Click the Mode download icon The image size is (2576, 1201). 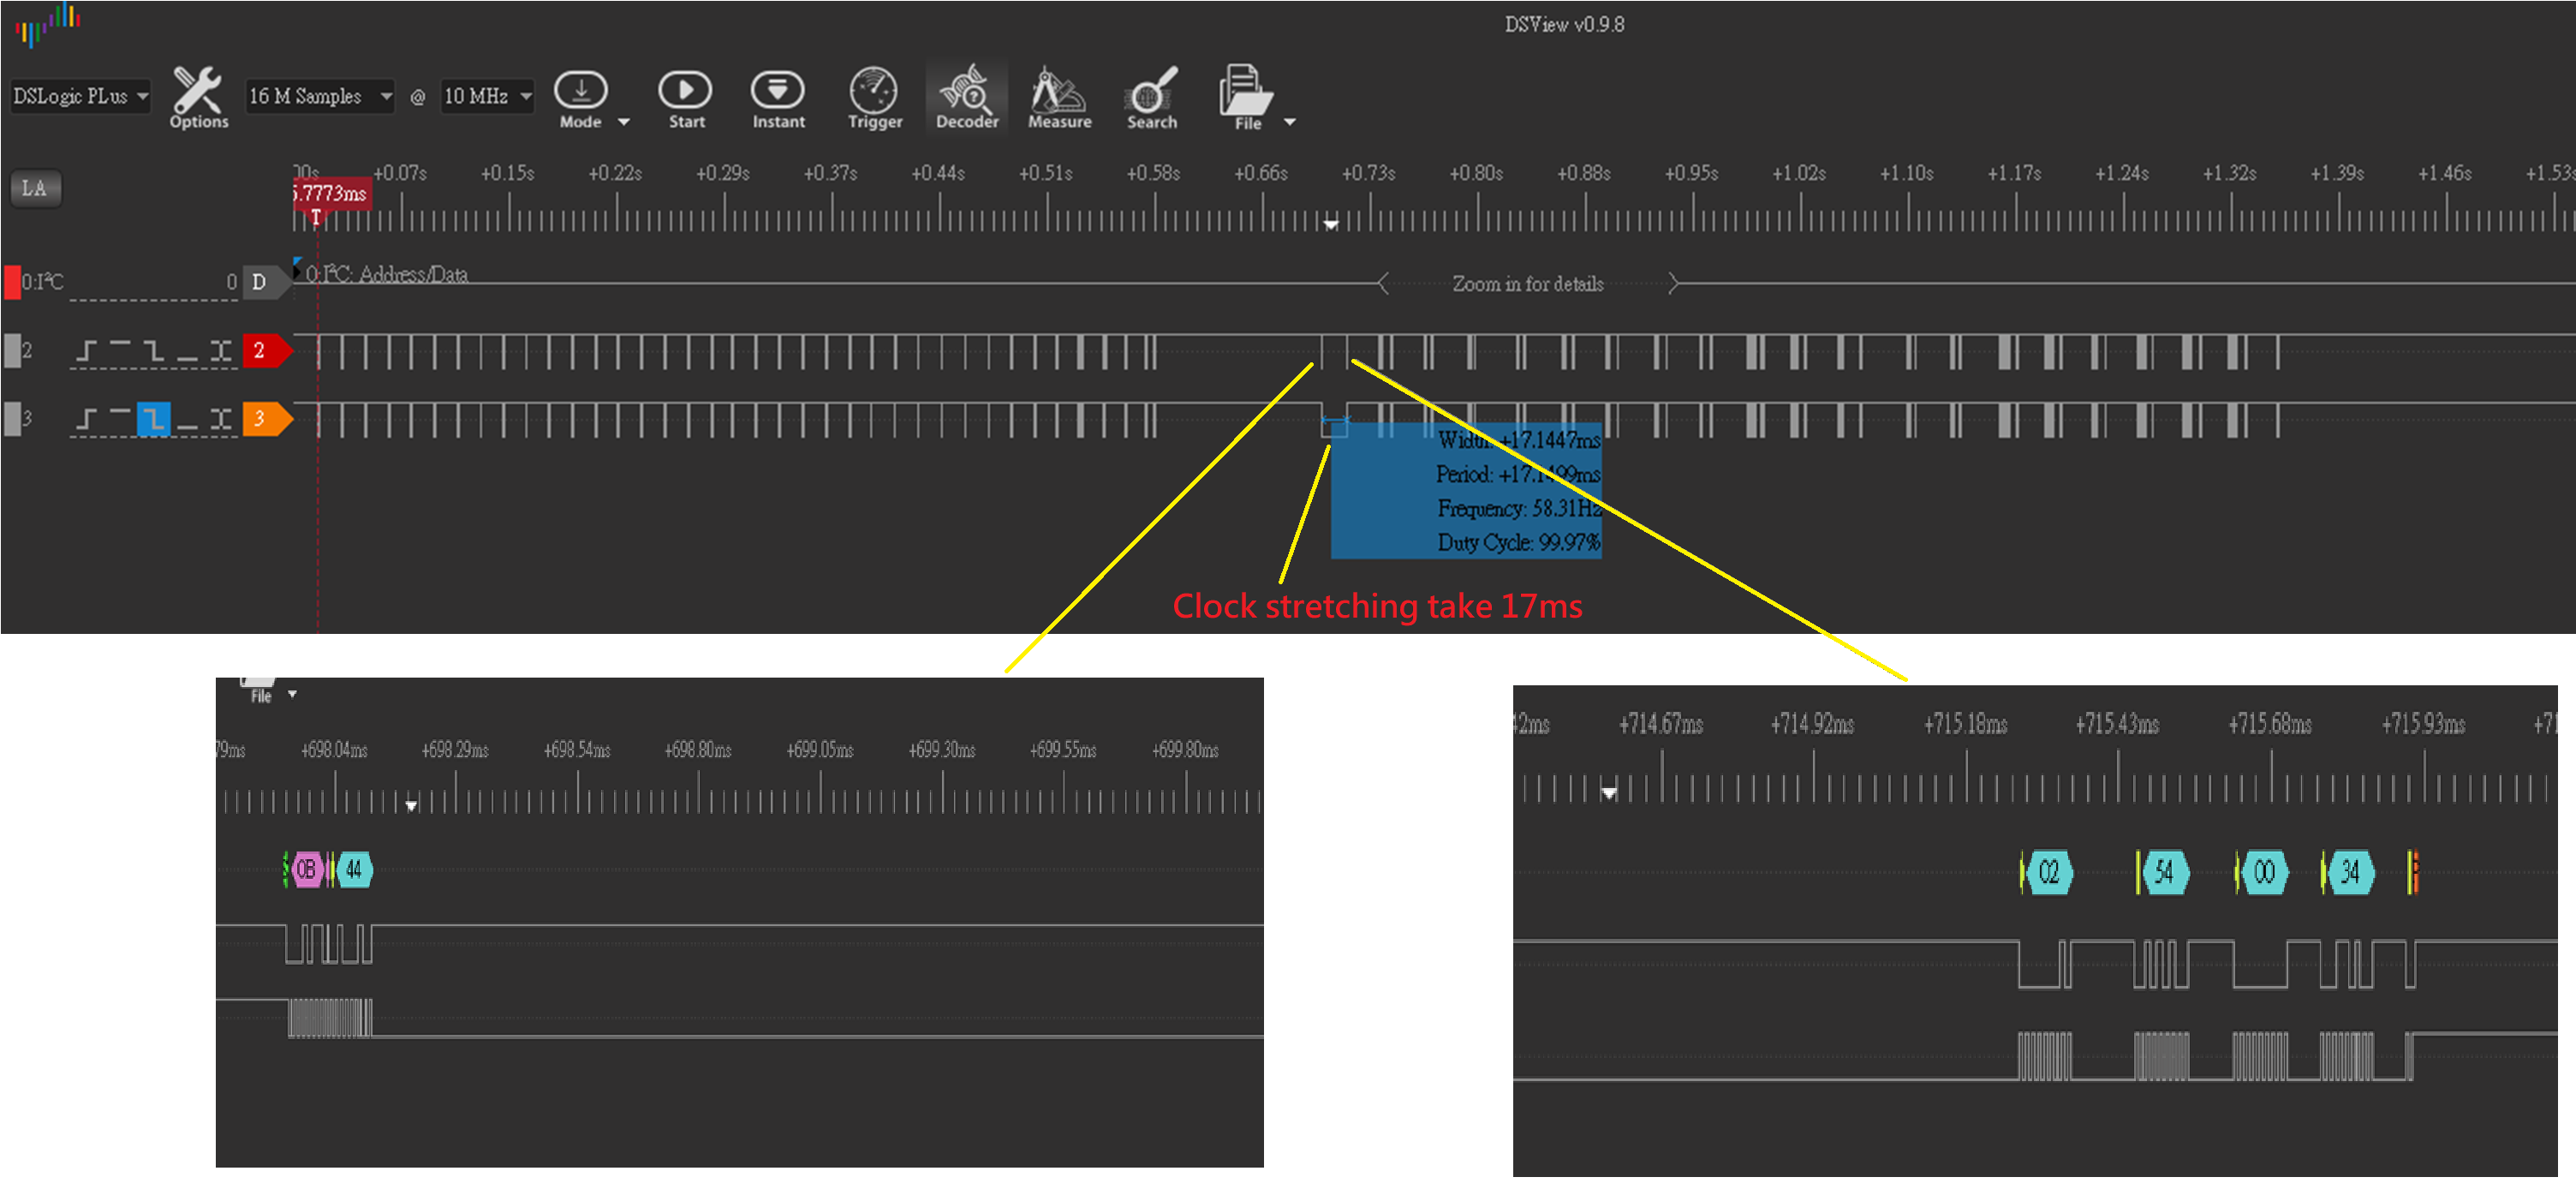coord(581,91)
